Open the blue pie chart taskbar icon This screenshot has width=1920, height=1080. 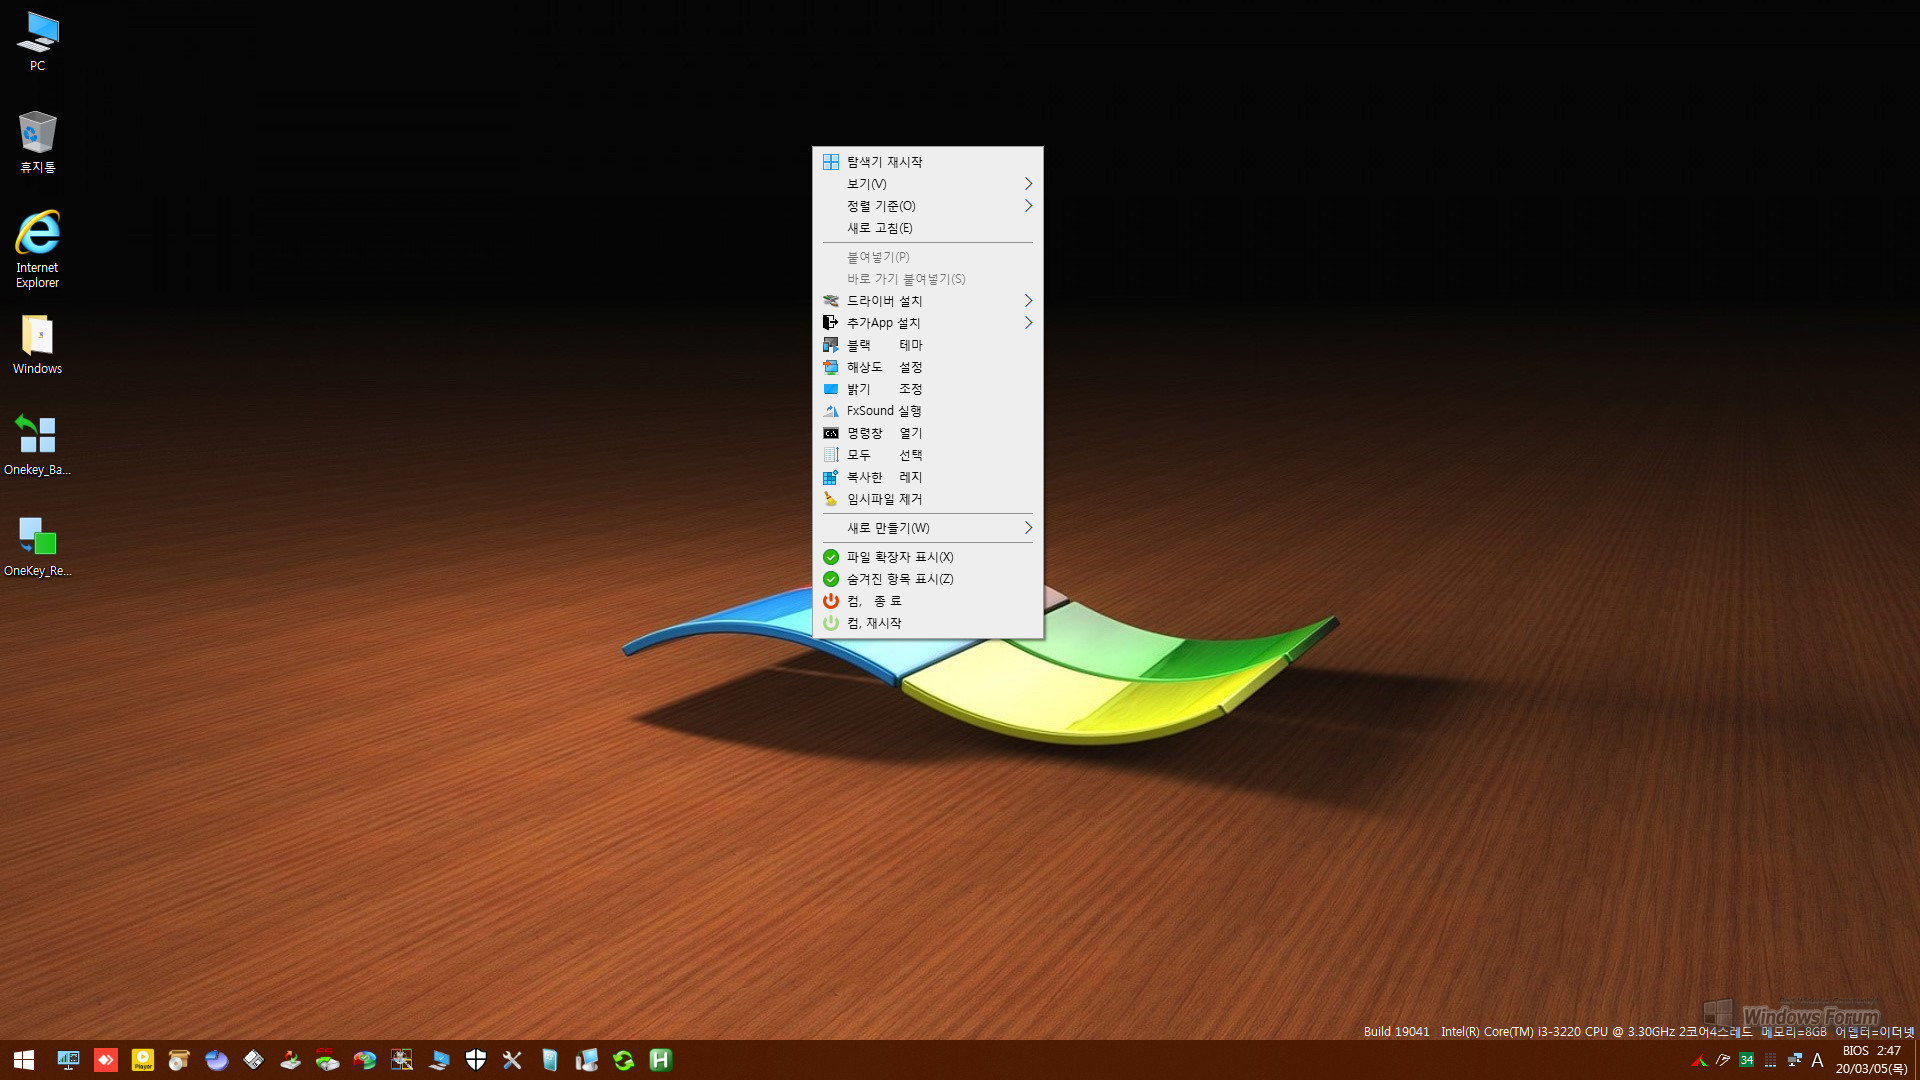[216, 1060]
